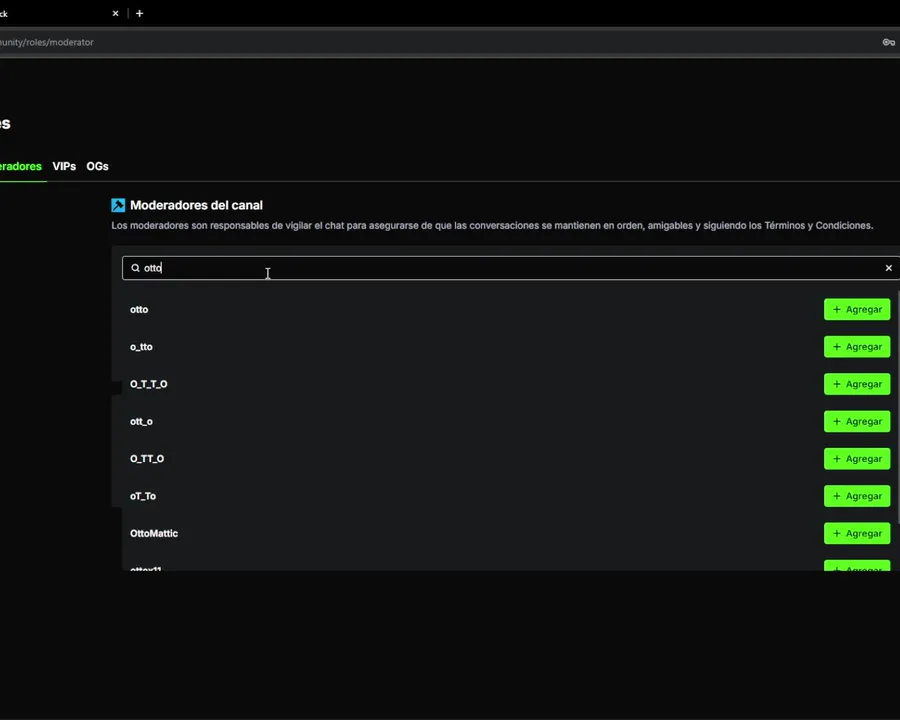Select the 'O_T_T_O' username result
The image size is (900, 720).
[x=149, y=384]
